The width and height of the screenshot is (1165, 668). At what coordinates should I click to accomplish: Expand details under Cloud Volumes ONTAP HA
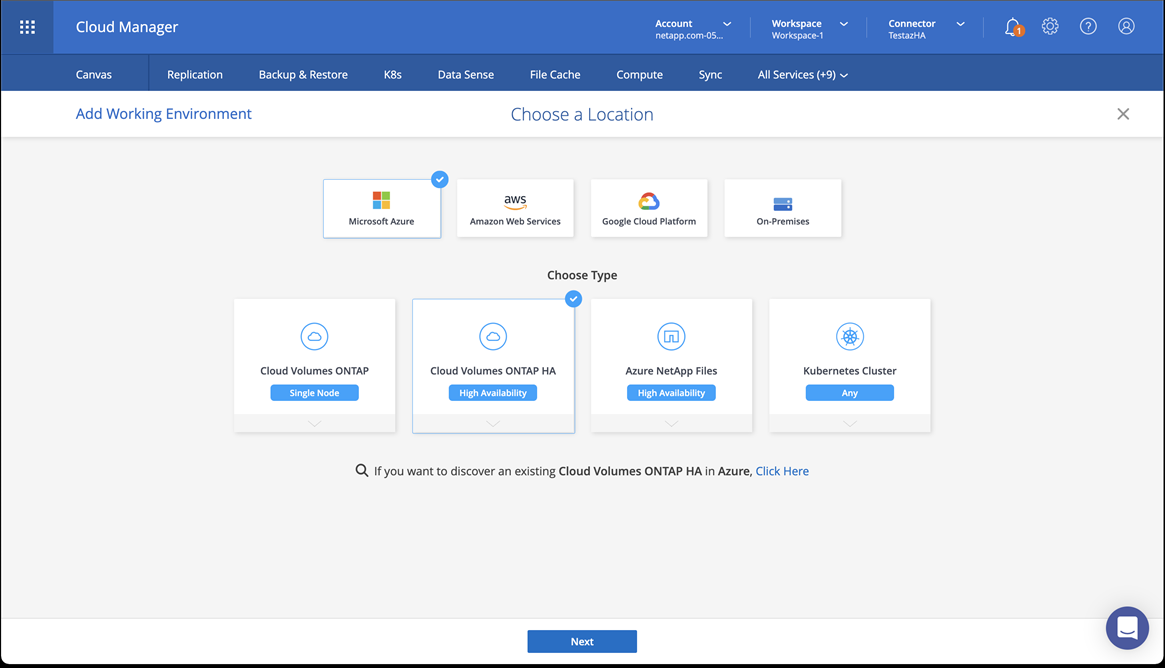(493, 423)
